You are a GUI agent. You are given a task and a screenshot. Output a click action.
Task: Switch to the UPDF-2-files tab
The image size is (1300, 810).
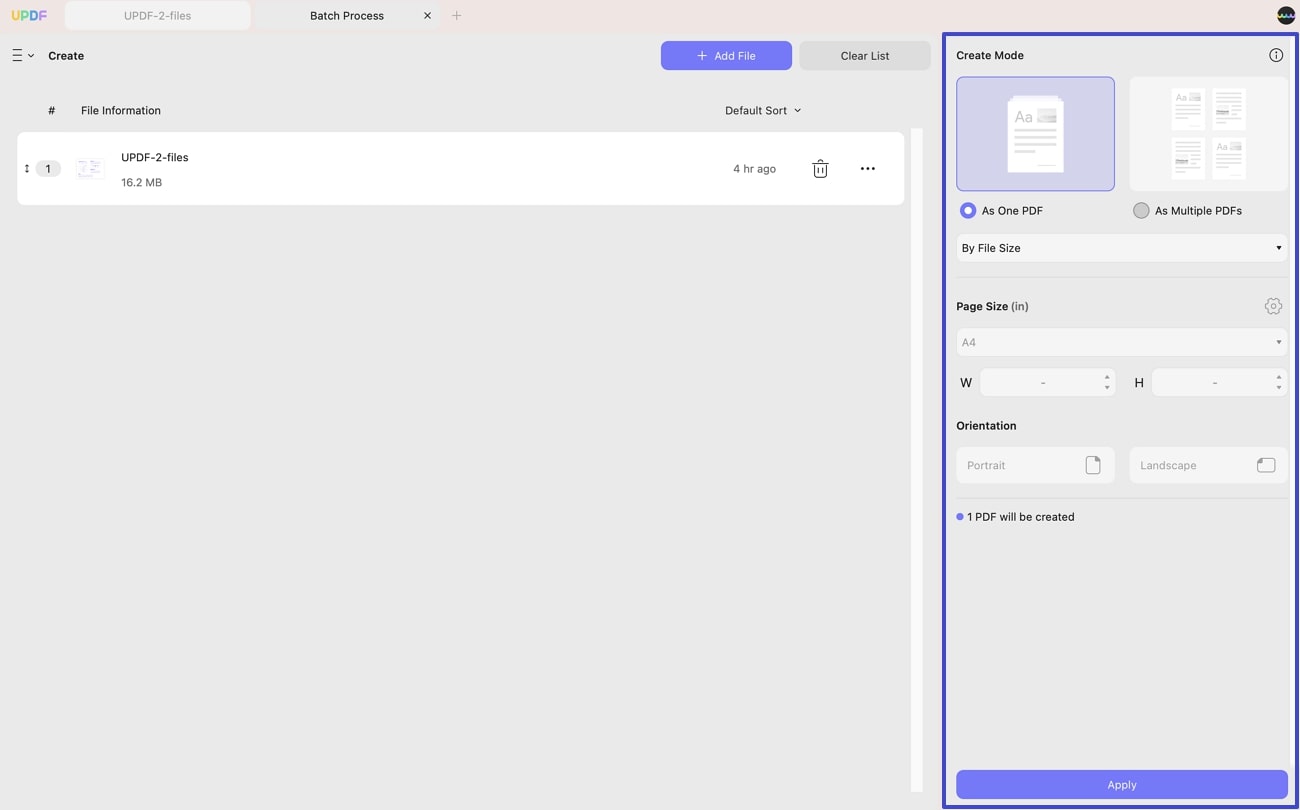158,16
